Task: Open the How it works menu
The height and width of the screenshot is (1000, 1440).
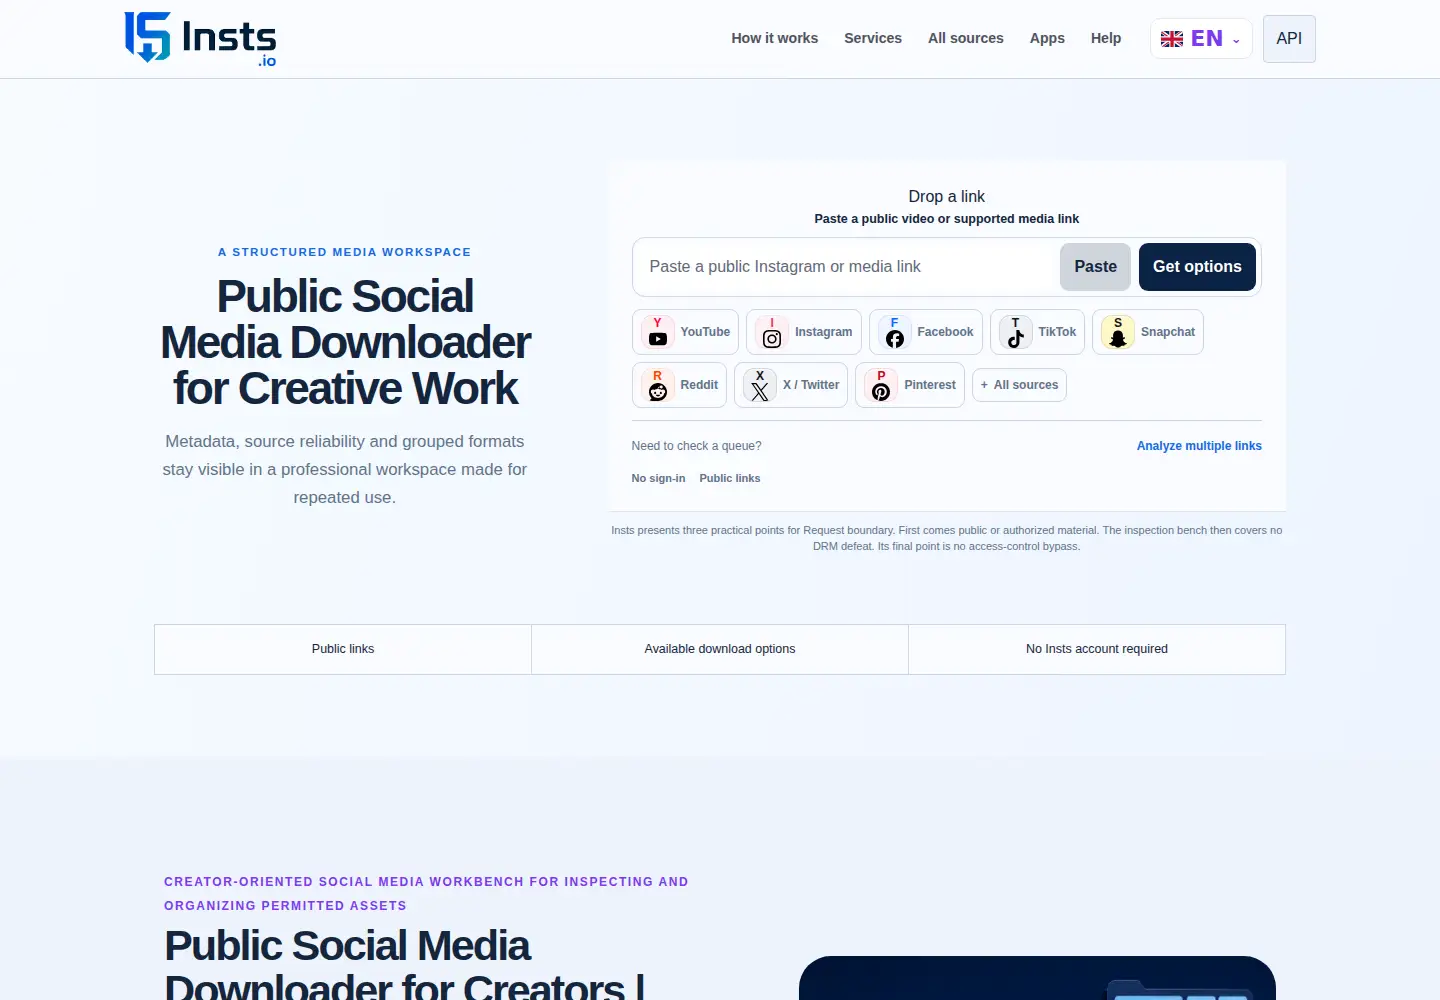Action: tap(774, 38)
